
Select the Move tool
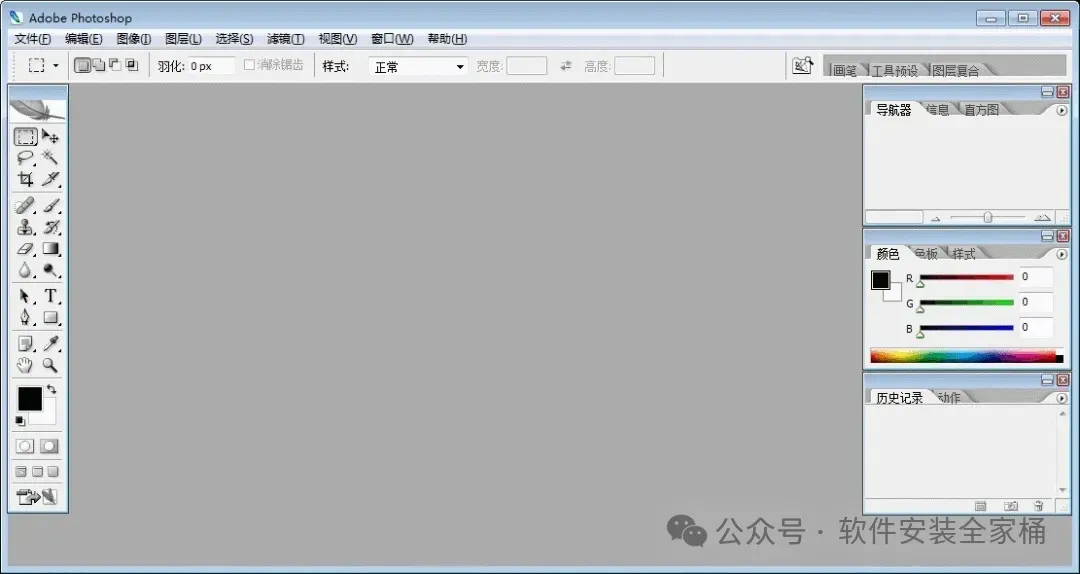pos(50,136)
